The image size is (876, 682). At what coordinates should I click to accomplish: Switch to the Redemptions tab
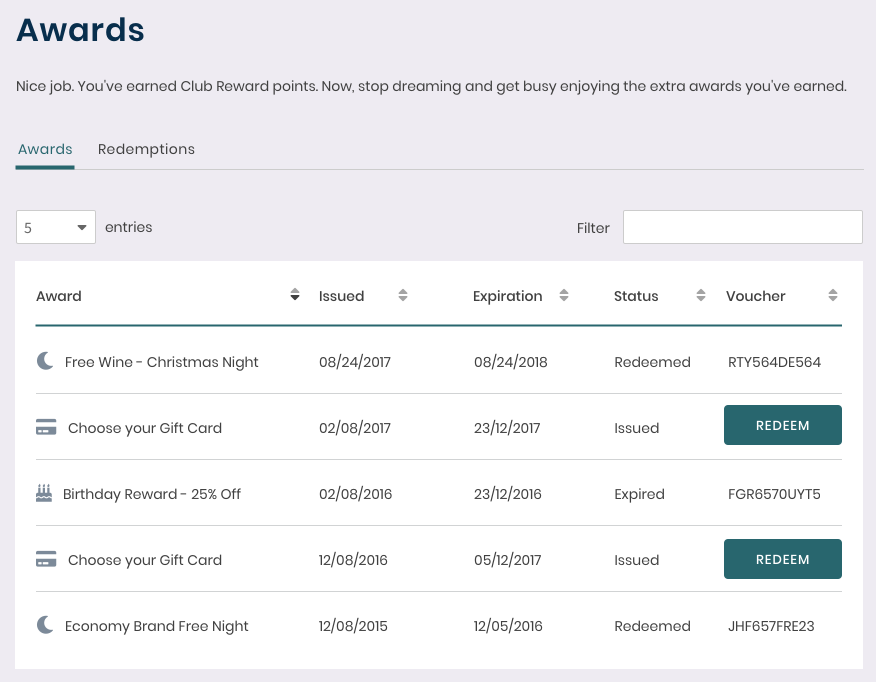coord(146,149)
